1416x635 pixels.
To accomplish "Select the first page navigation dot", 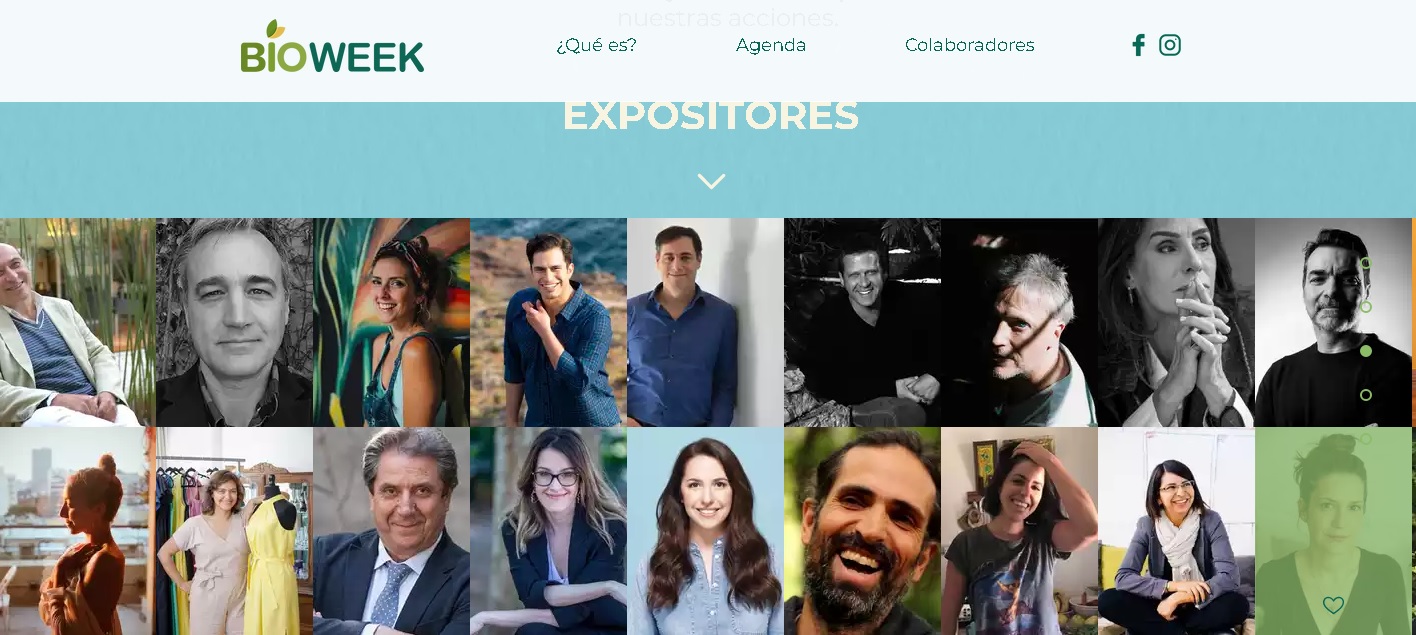I will 1366,263.
